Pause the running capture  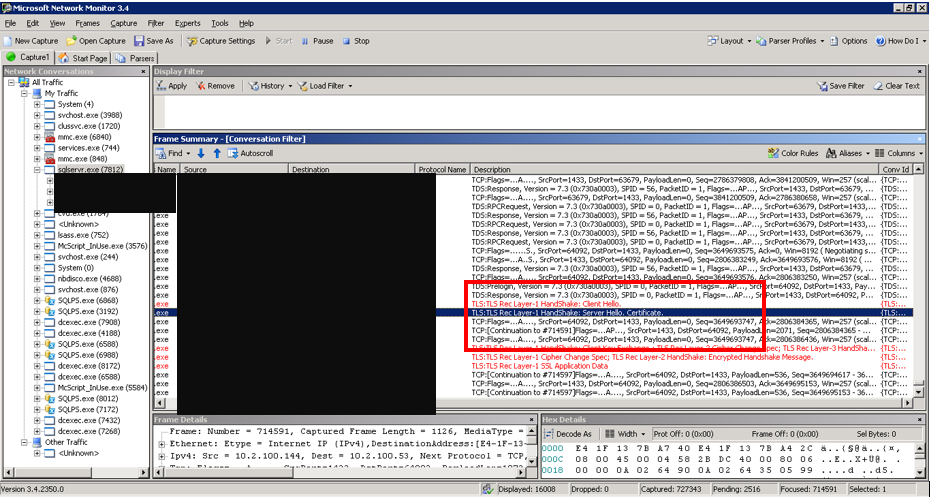(317, 41)
